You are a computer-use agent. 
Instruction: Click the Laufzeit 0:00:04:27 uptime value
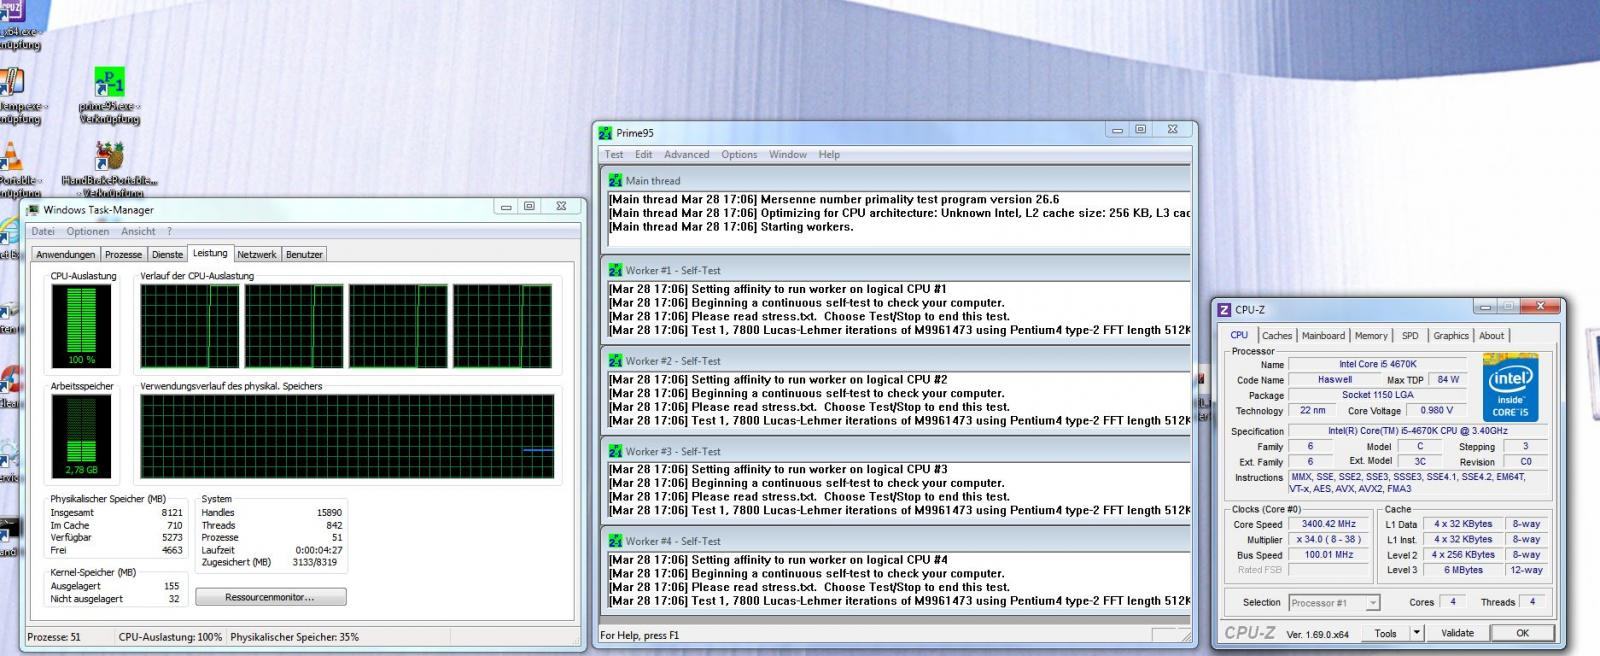(318, 550)
